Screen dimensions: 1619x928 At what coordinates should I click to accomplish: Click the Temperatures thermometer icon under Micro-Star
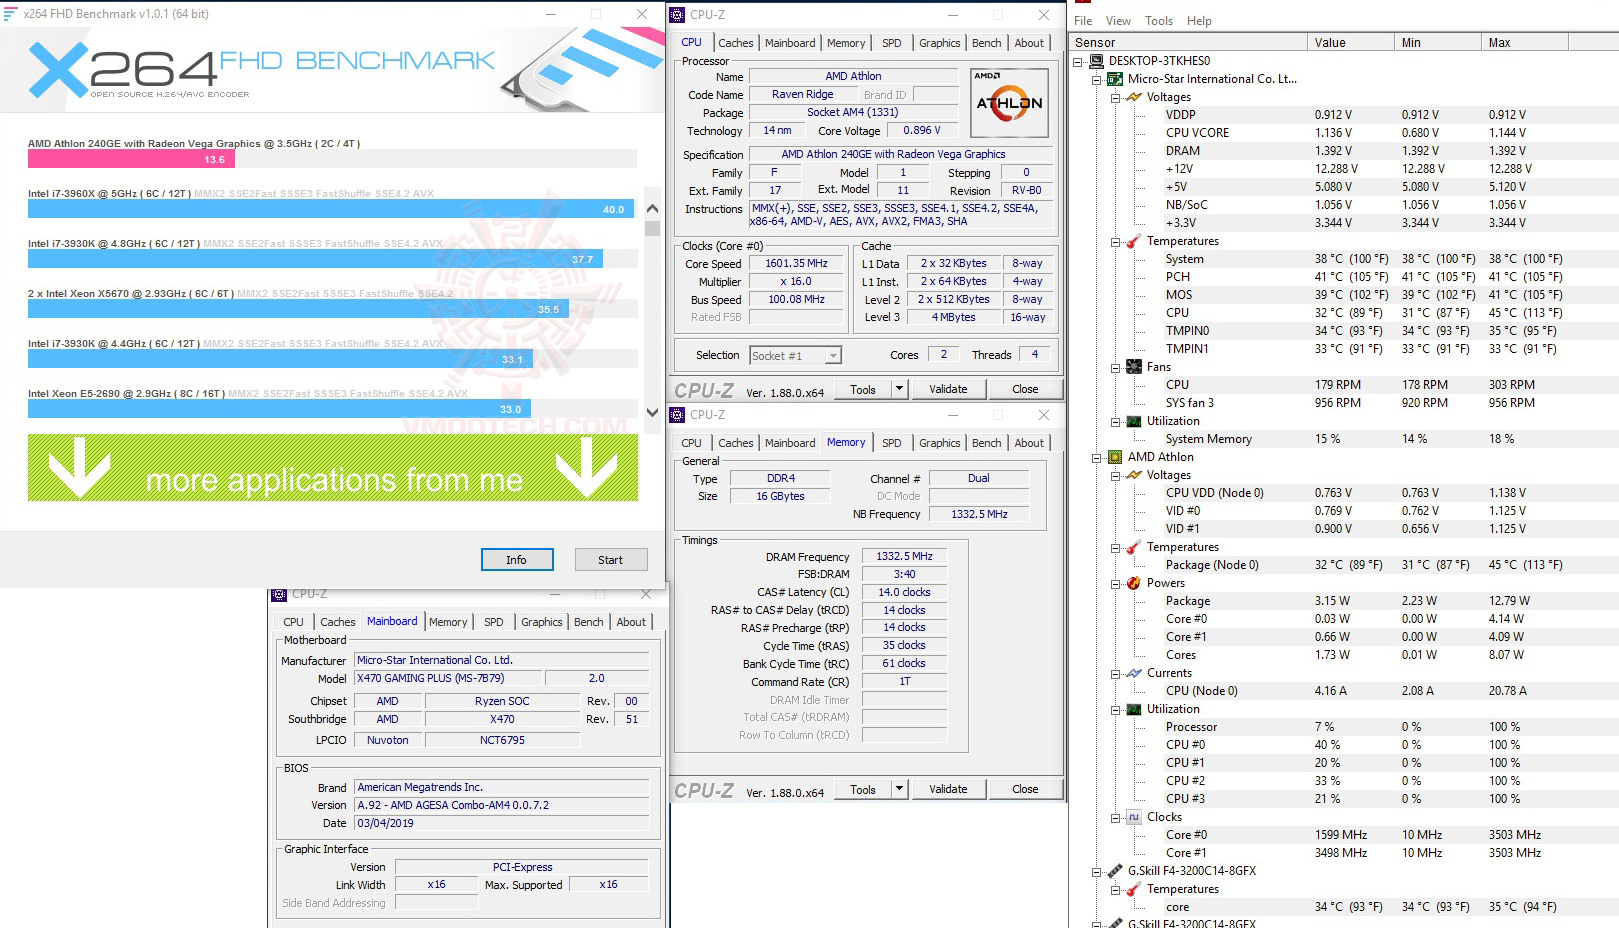click(x=1134, y=241)
